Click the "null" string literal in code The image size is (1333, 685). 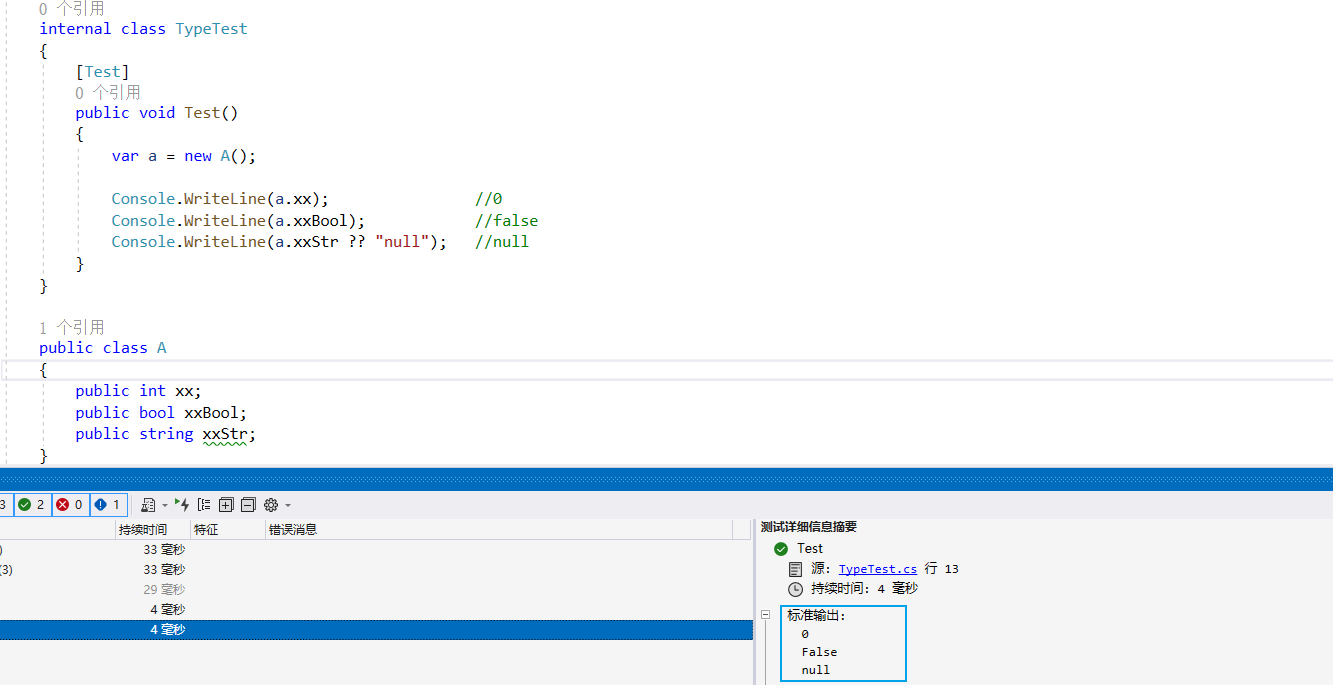402,242
